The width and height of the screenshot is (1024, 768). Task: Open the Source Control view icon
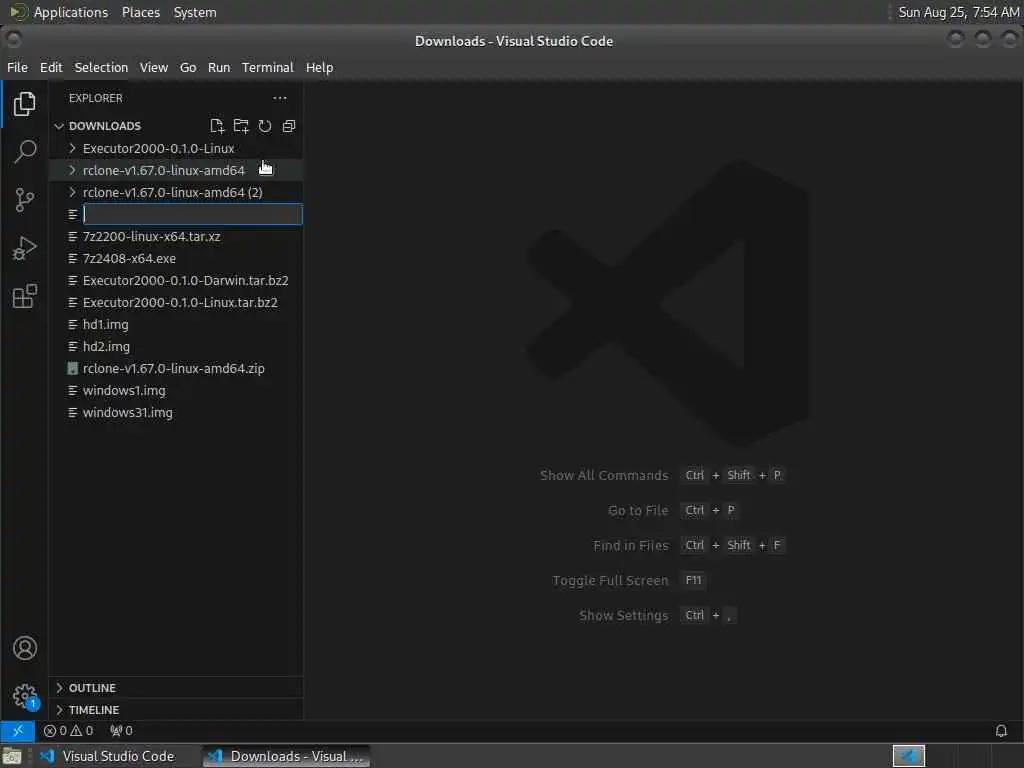24,200
